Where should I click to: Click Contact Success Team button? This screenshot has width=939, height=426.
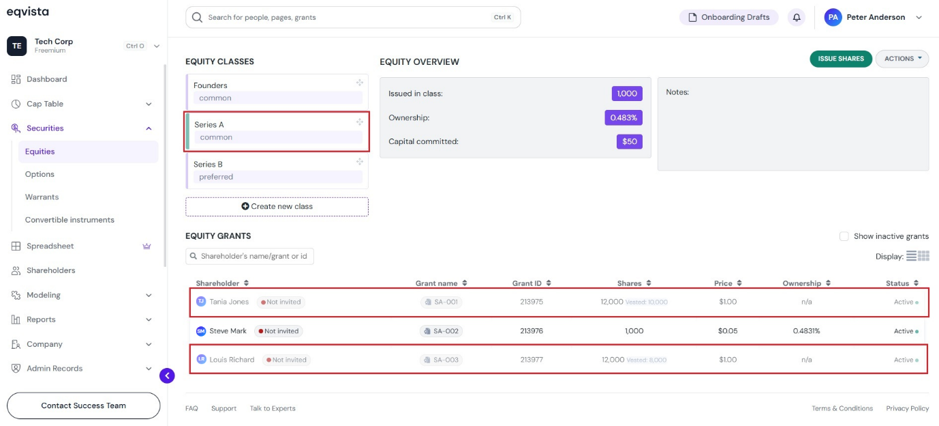(83, 406)
